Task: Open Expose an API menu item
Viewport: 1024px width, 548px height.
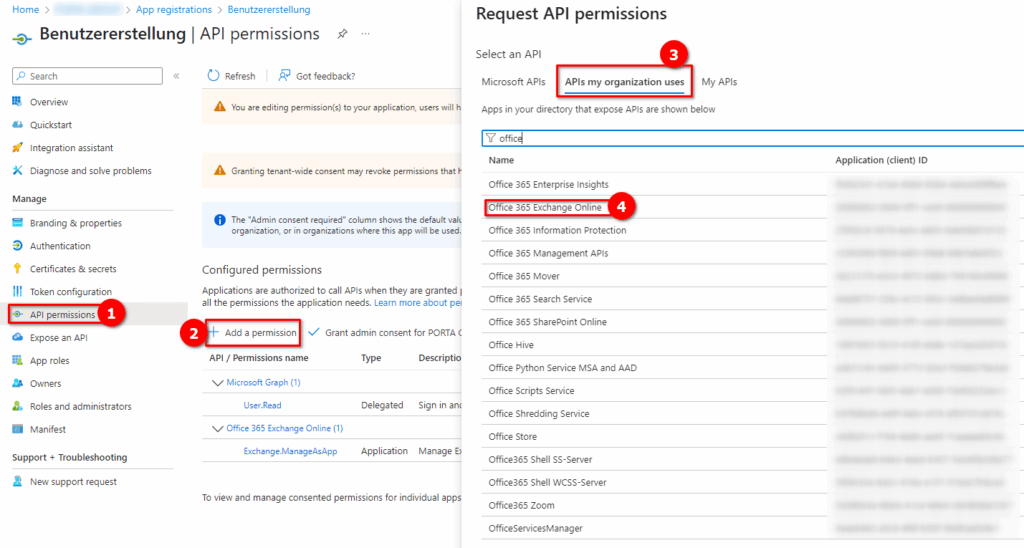Action: [x=59, y=338]
